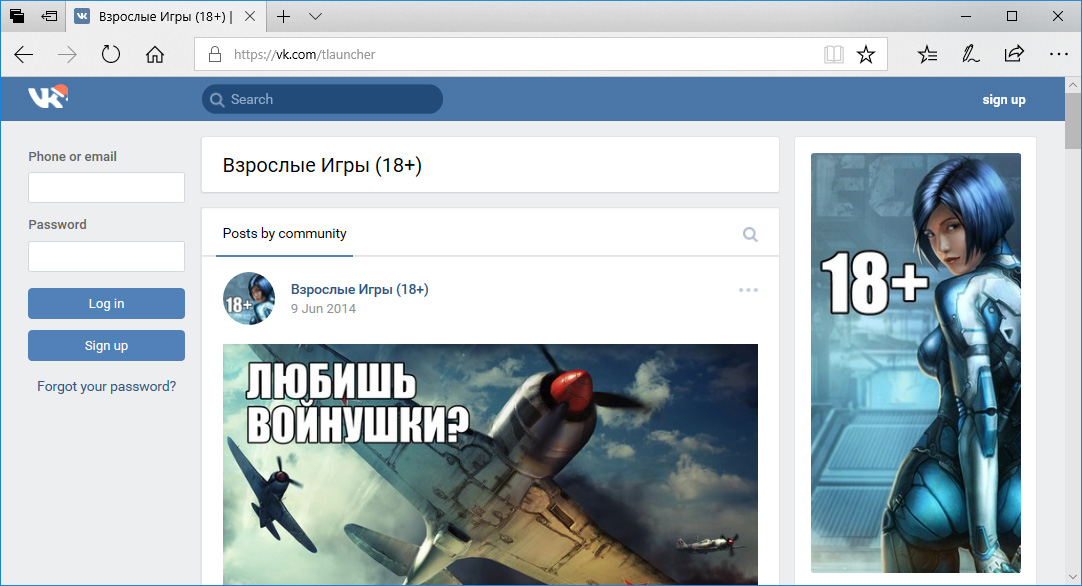This screenshot has width=1082, height=586.
Task: Open Edge settings and more menu
Action: (x=1058, y=55)
